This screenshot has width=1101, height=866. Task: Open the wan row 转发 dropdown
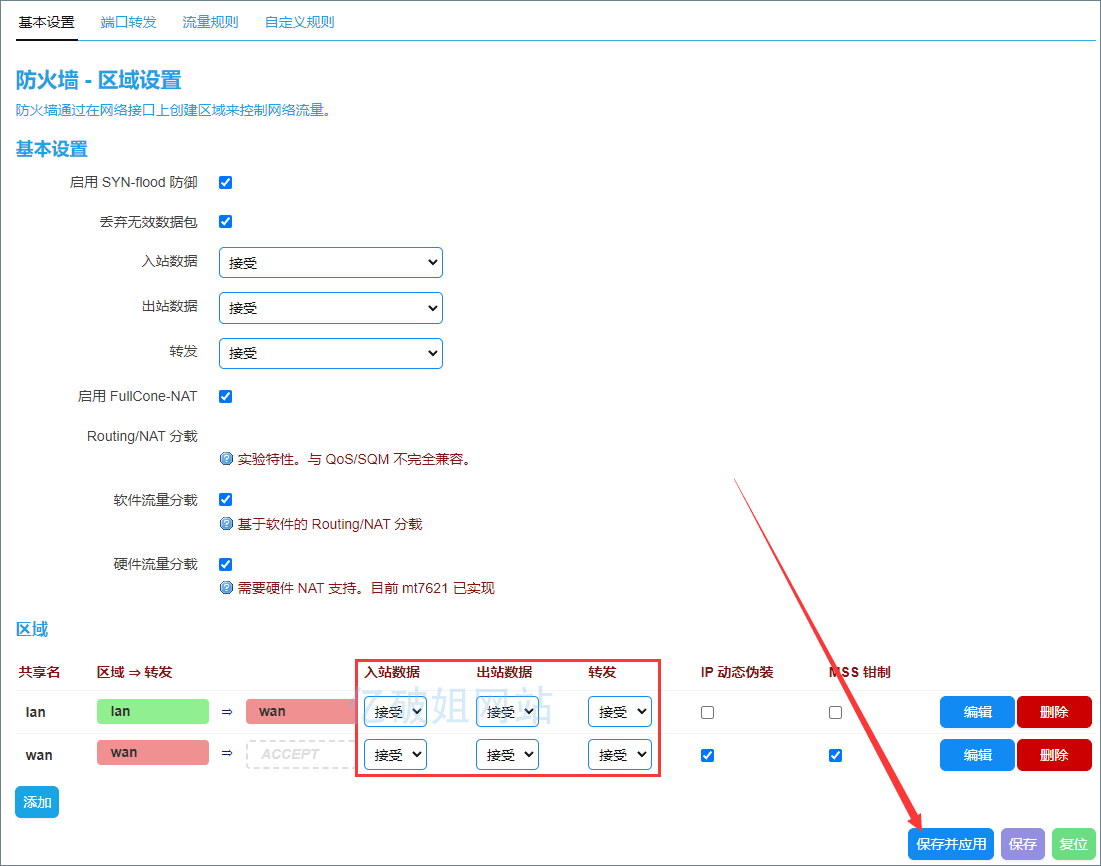(619, 755)
